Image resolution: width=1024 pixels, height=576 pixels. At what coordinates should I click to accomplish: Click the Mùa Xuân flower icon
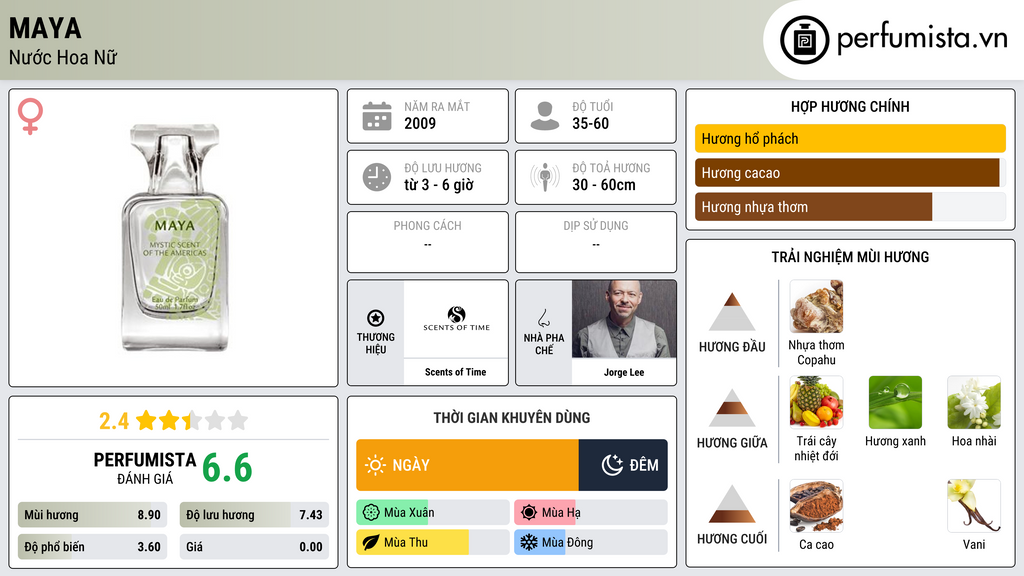[x=371, y=513]
